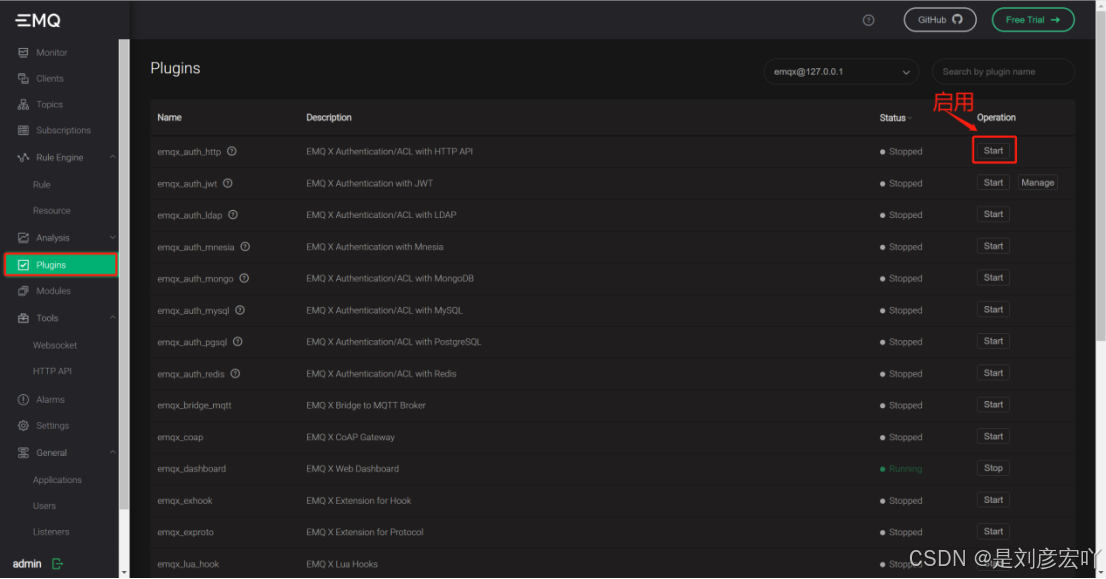Click the admin username label

(27, 563)
